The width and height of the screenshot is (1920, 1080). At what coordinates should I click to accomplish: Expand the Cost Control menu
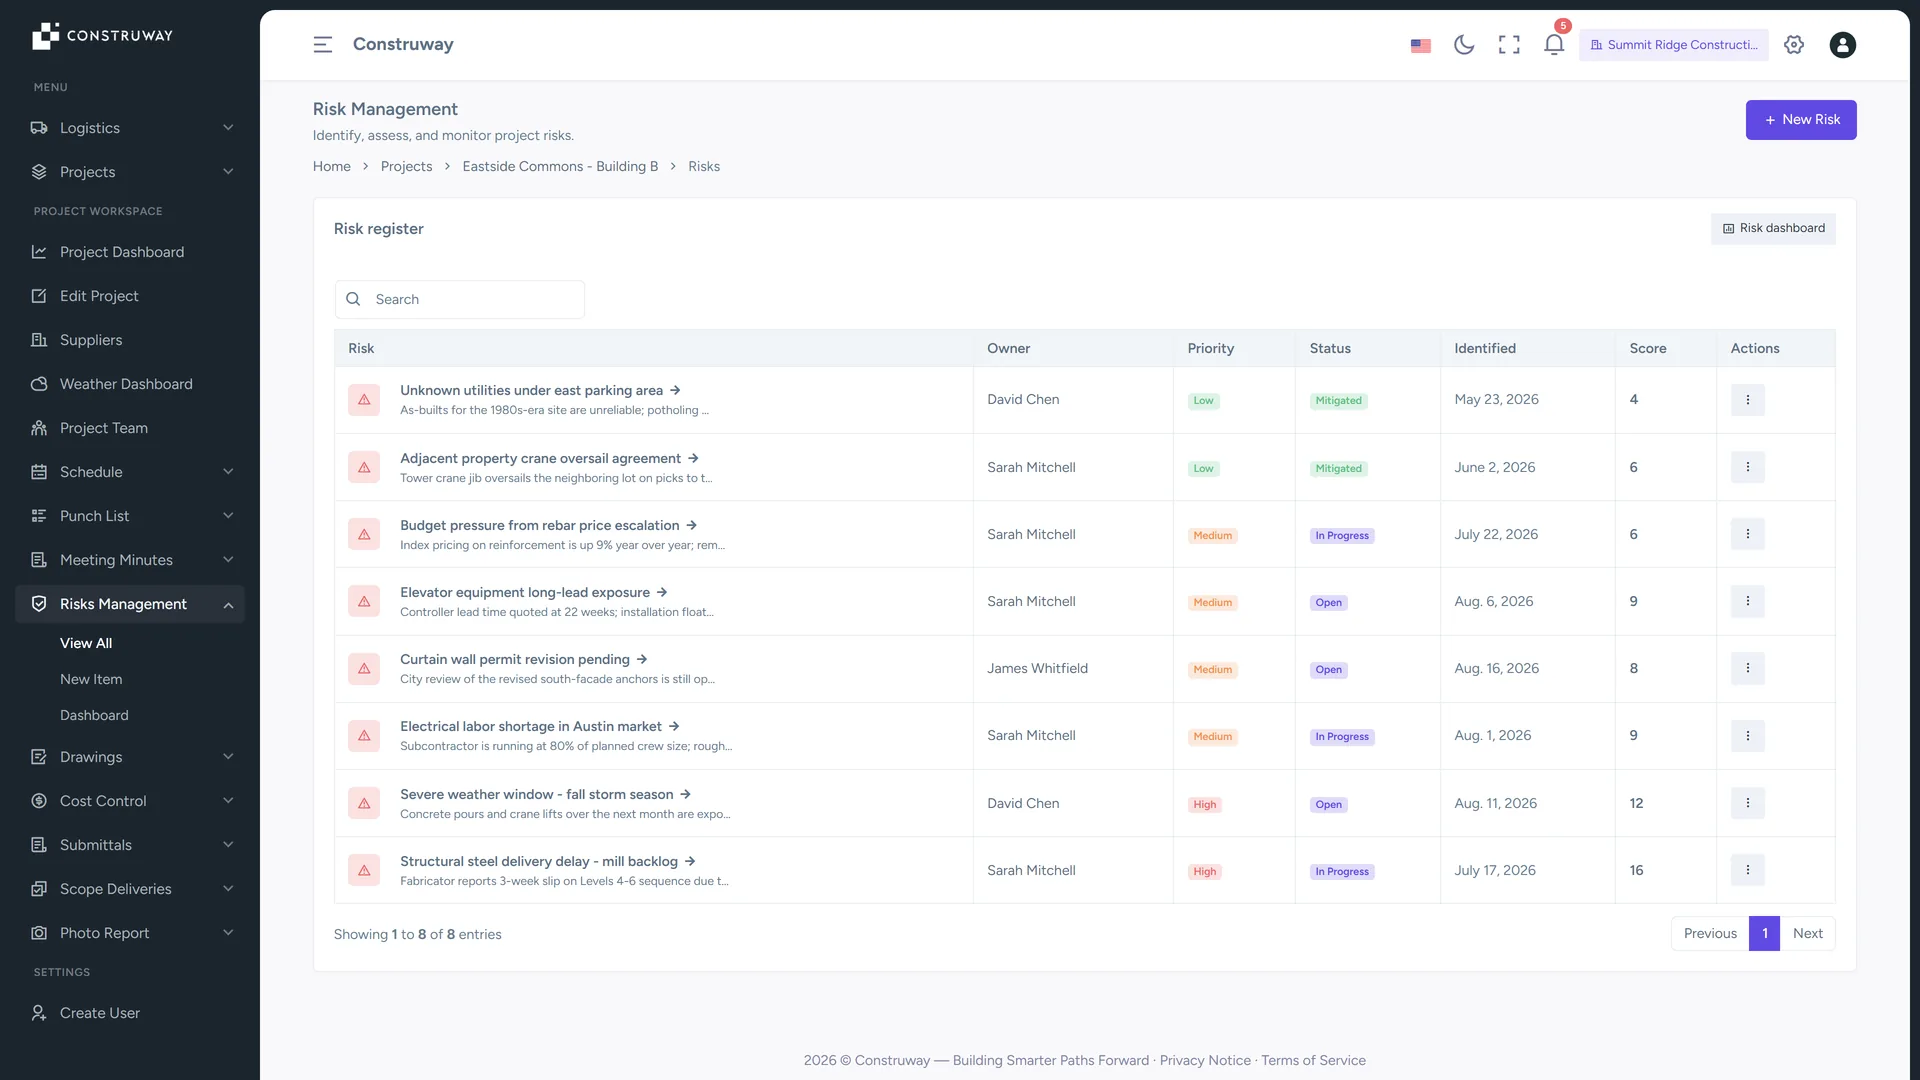coord(130,801)
